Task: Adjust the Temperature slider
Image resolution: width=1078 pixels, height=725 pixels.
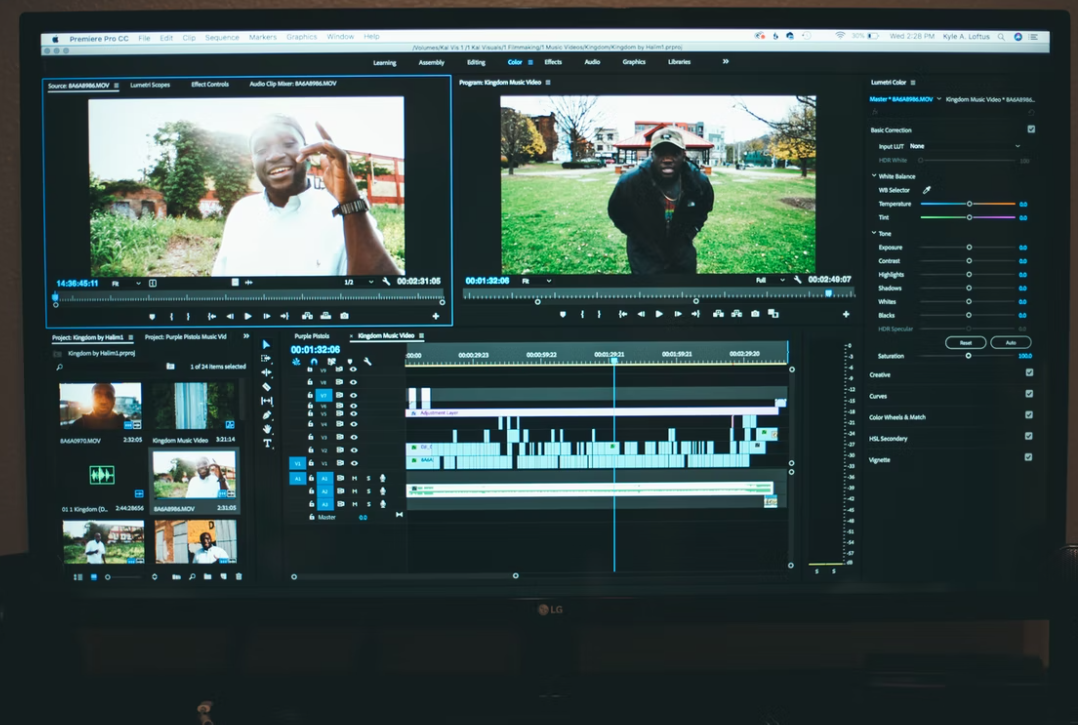Action: click(x=968, y=204)
